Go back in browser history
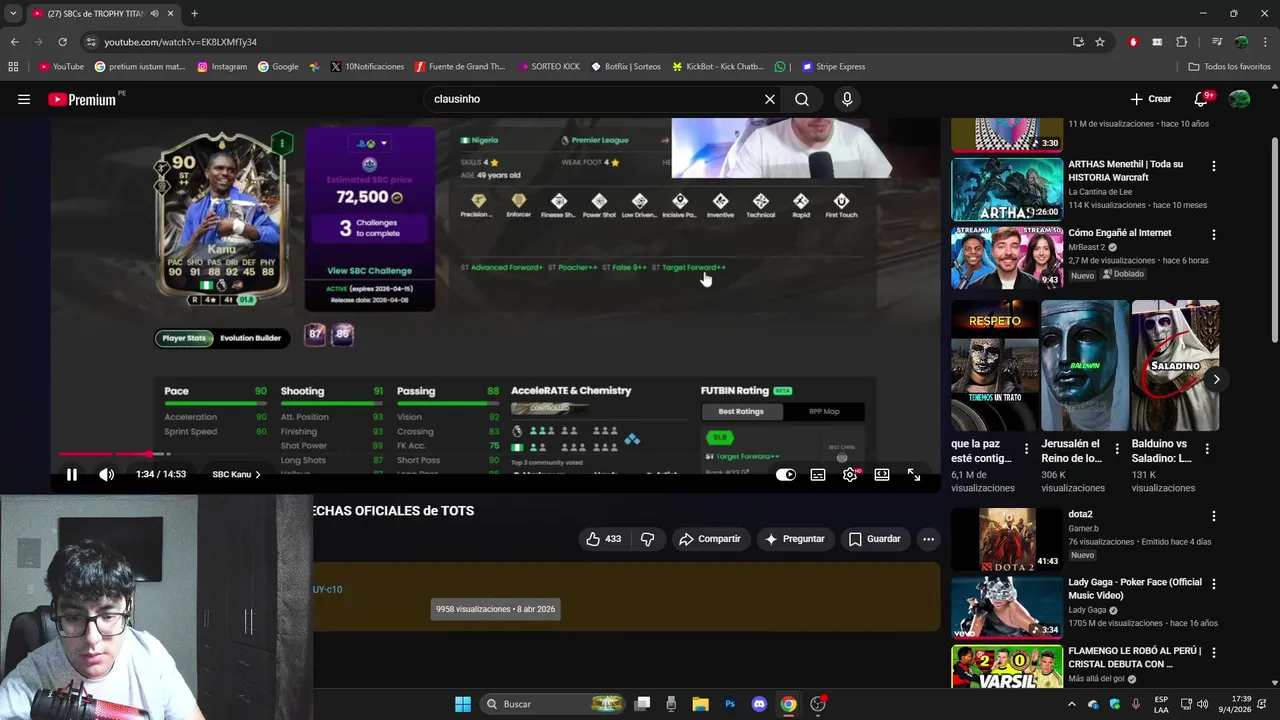1280x720 pixels. pyautogui.click(x=14, y=42)
